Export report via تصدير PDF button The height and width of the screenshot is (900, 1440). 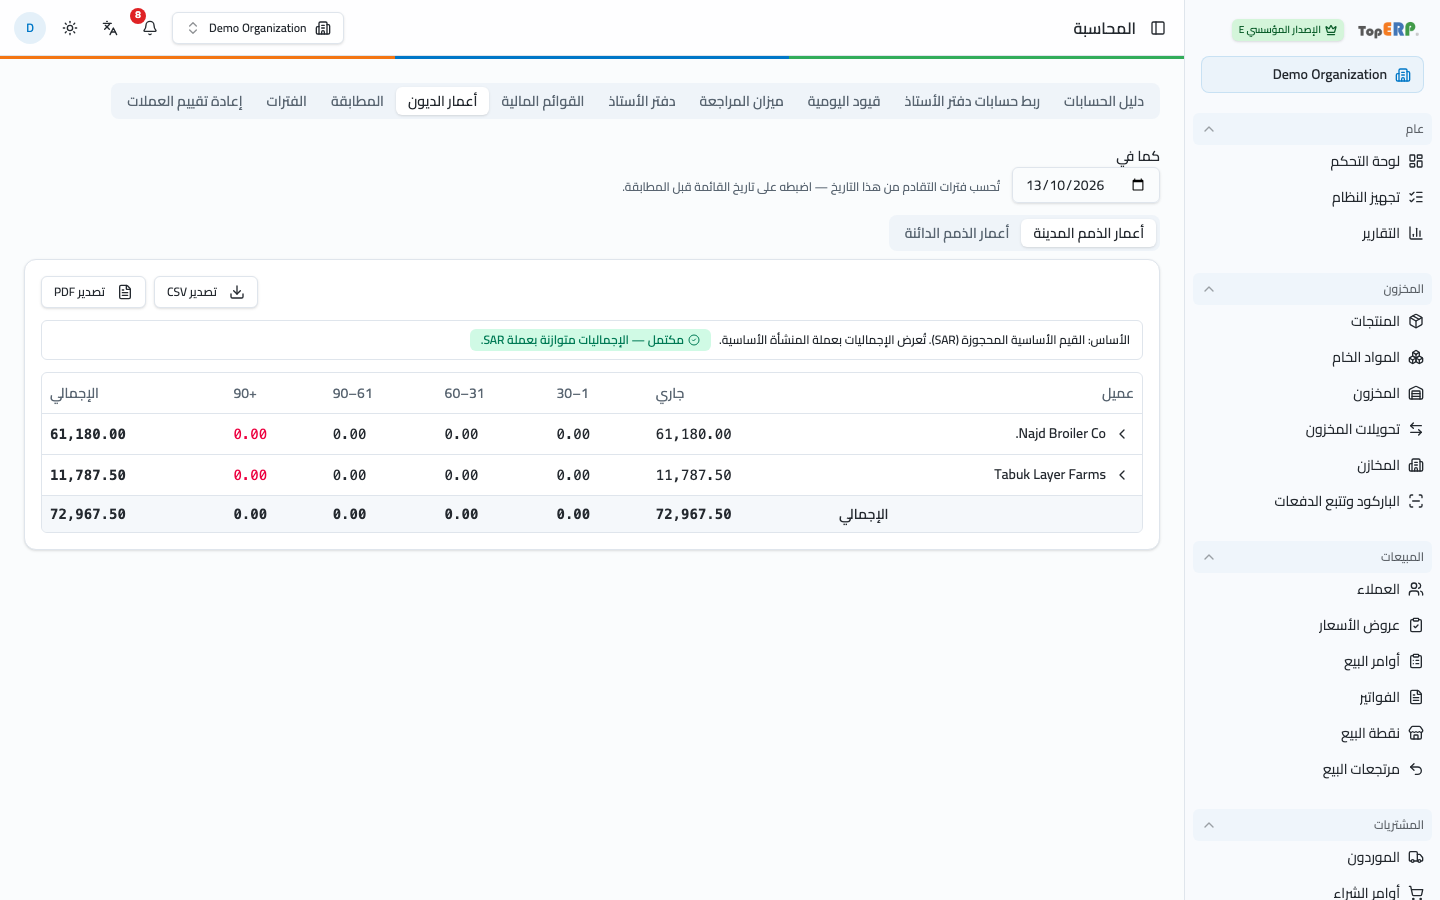click(93, 292)
